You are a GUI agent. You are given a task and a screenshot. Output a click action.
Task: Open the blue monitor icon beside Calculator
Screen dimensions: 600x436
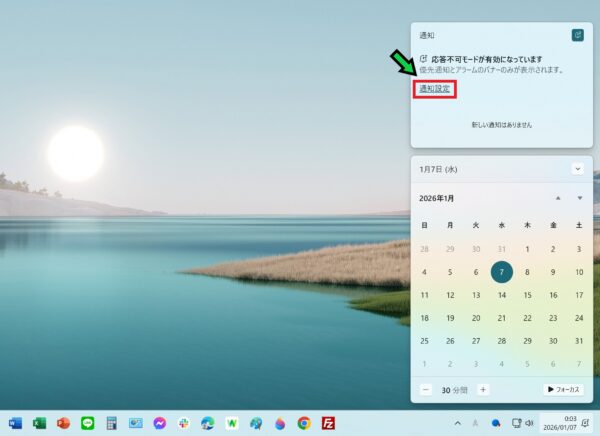click(x=136, y=423)
